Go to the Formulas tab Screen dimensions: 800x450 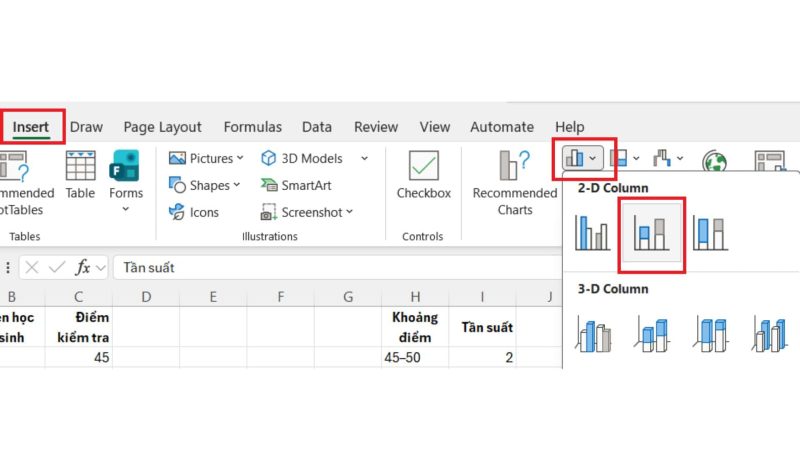click(x=253, y=127)
